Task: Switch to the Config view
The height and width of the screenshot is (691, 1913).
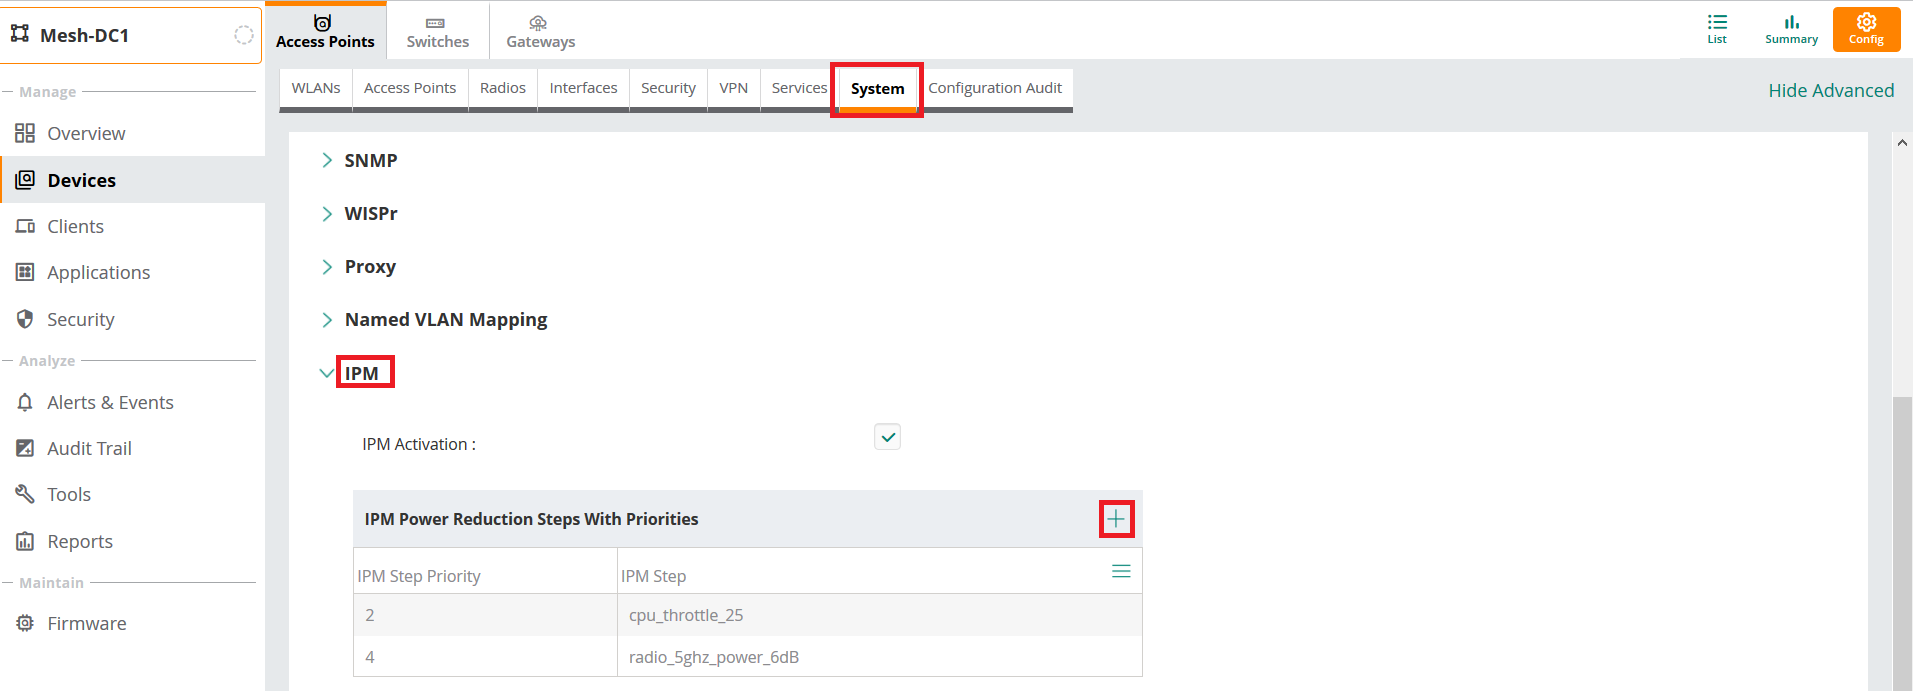Action: pos(1865,29)
